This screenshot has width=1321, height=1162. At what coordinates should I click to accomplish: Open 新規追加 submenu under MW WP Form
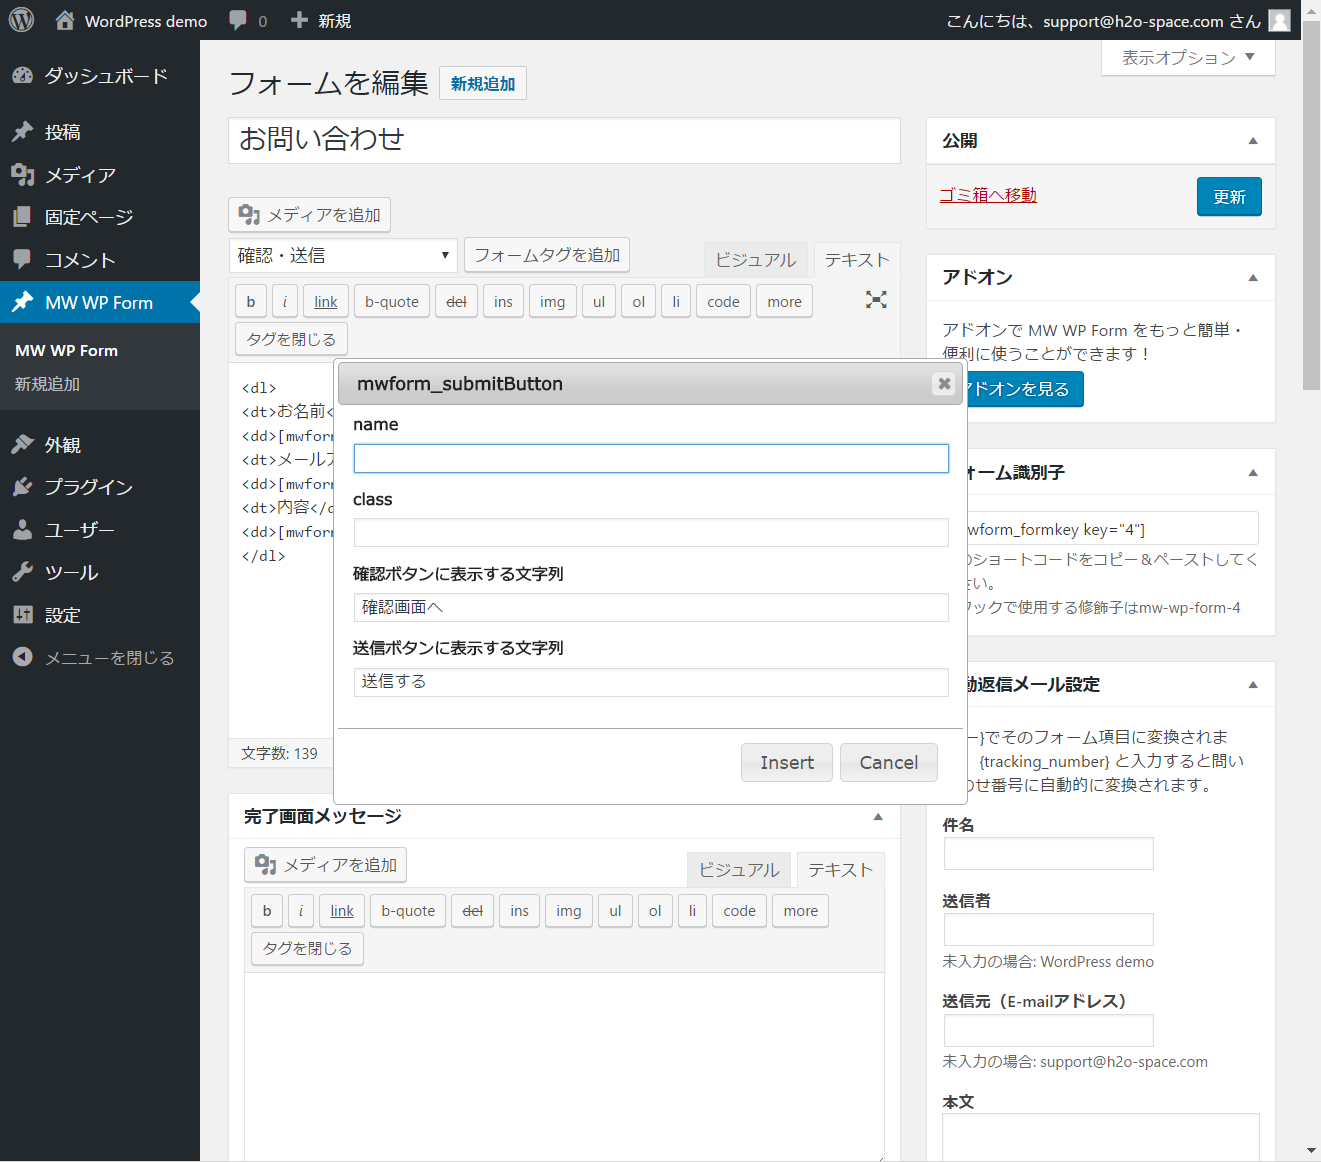47,384
